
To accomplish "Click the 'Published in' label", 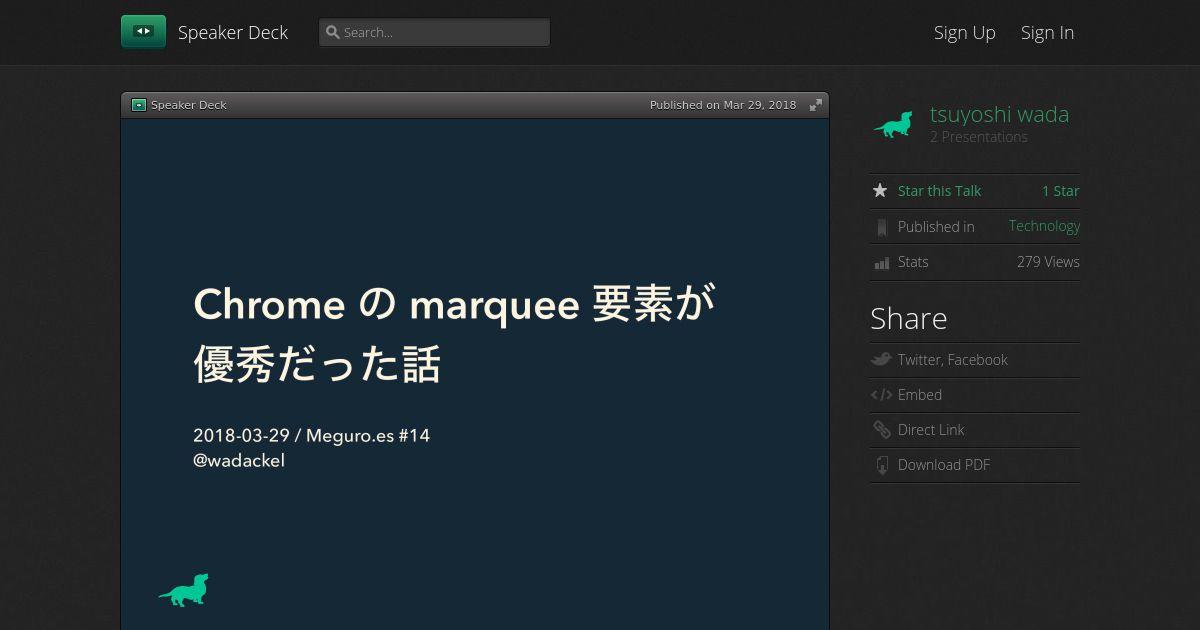I will [x=936, y=227].
